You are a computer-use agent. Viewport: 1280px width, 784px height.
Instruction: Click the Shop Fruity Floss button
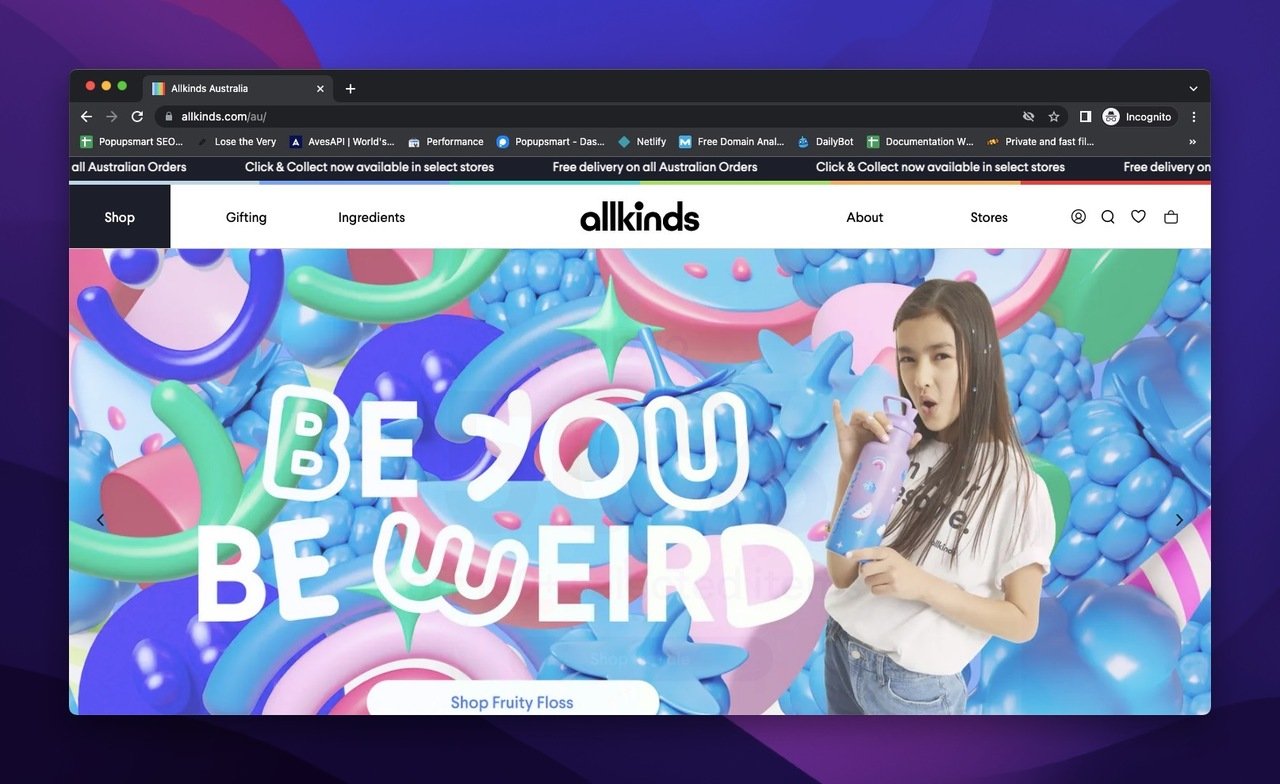click(x=512, y=700)
